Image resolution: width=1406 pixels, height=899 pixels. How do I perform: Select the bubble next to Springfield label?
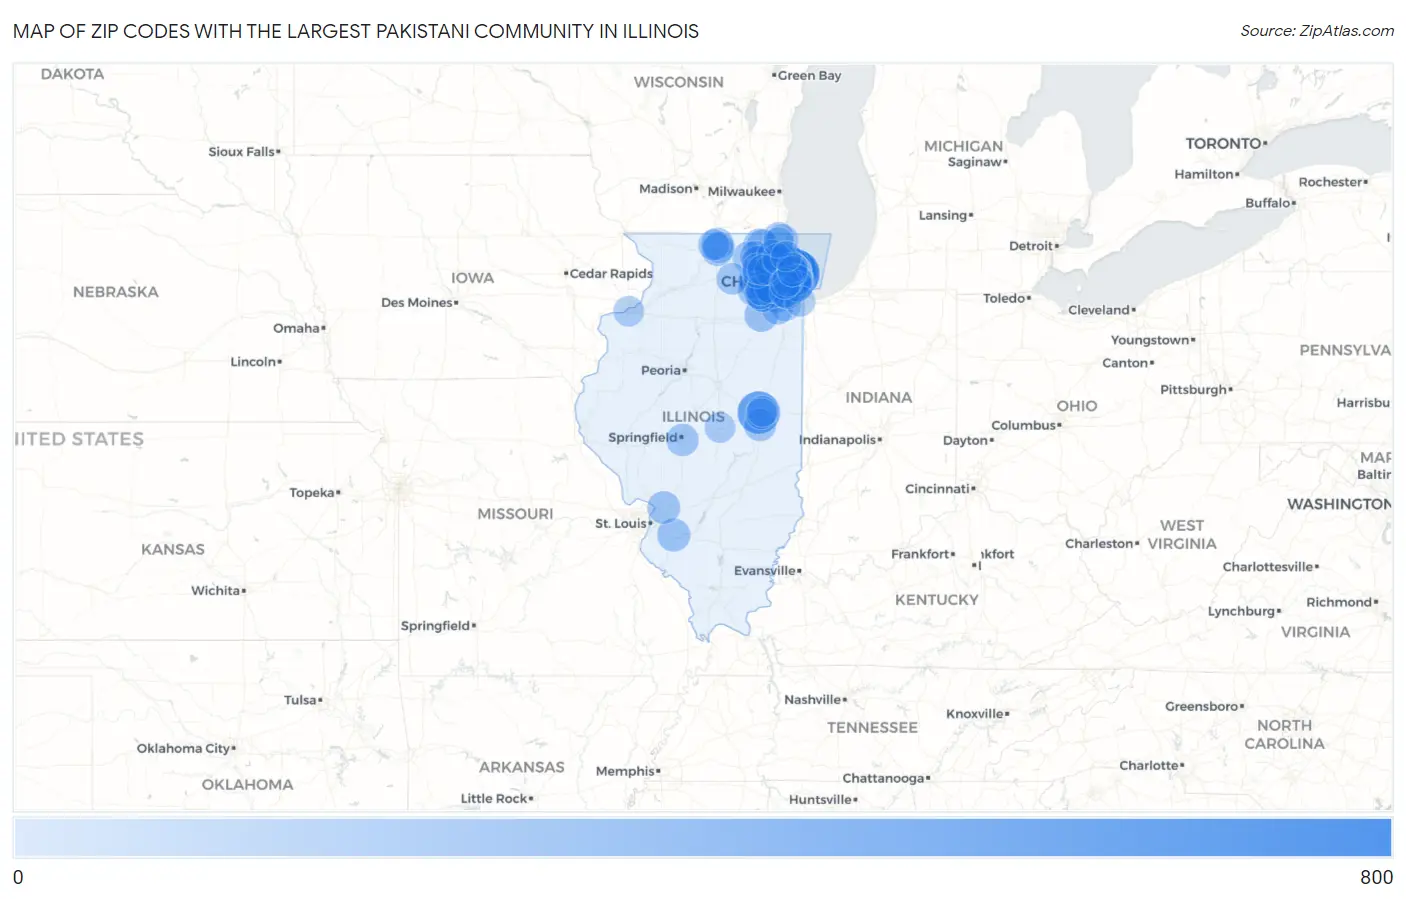point(682,439)
